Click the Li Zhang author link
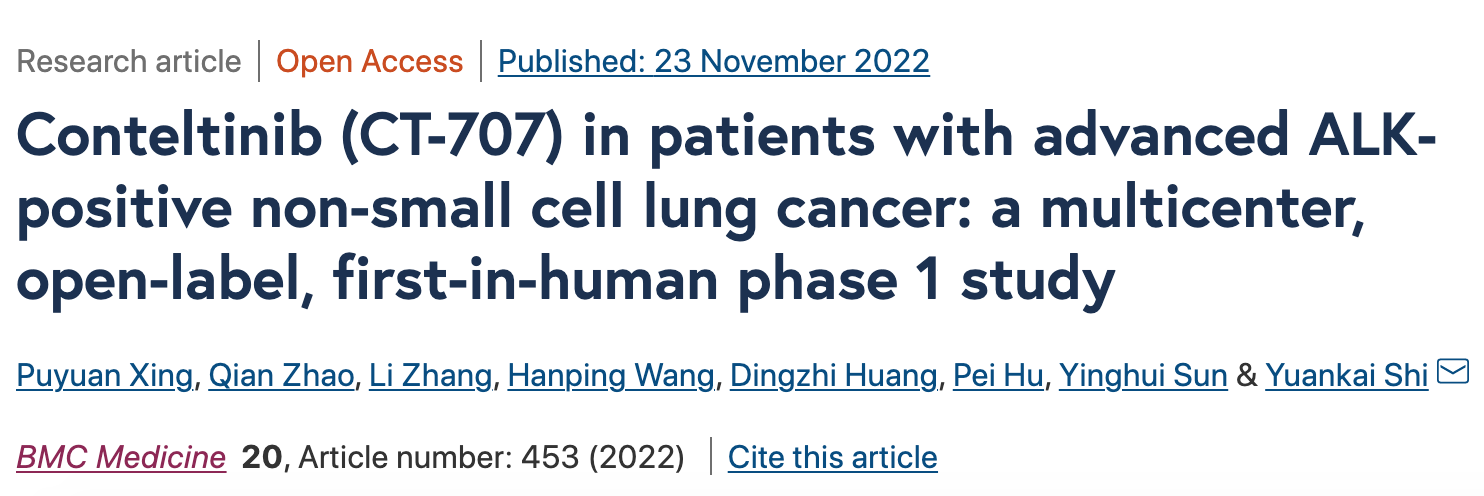This screenshot has height=496, width=1484. point(430,377)
